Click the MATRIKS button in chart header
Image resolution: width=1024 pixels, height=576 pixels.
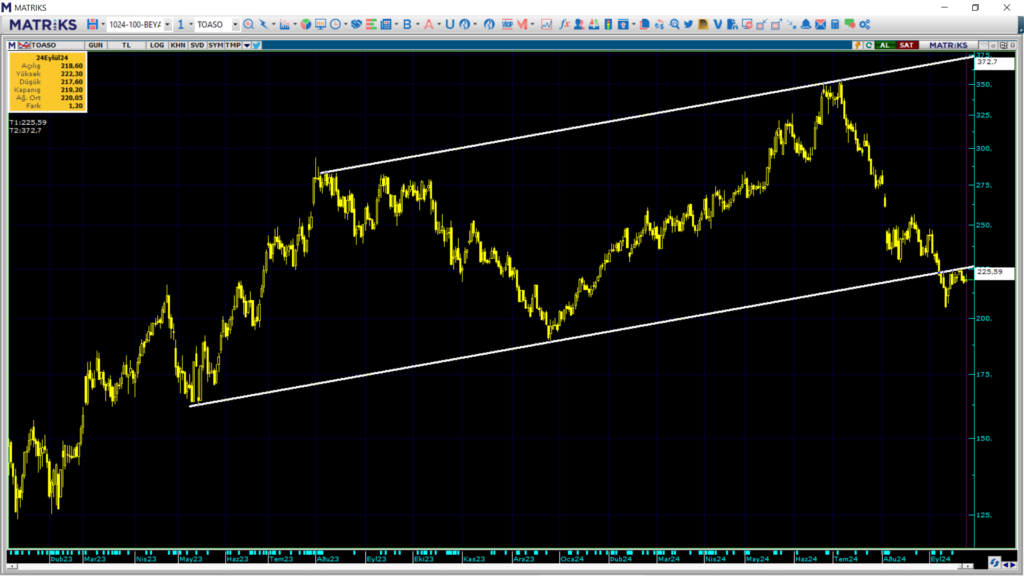[x=948, y=45]
